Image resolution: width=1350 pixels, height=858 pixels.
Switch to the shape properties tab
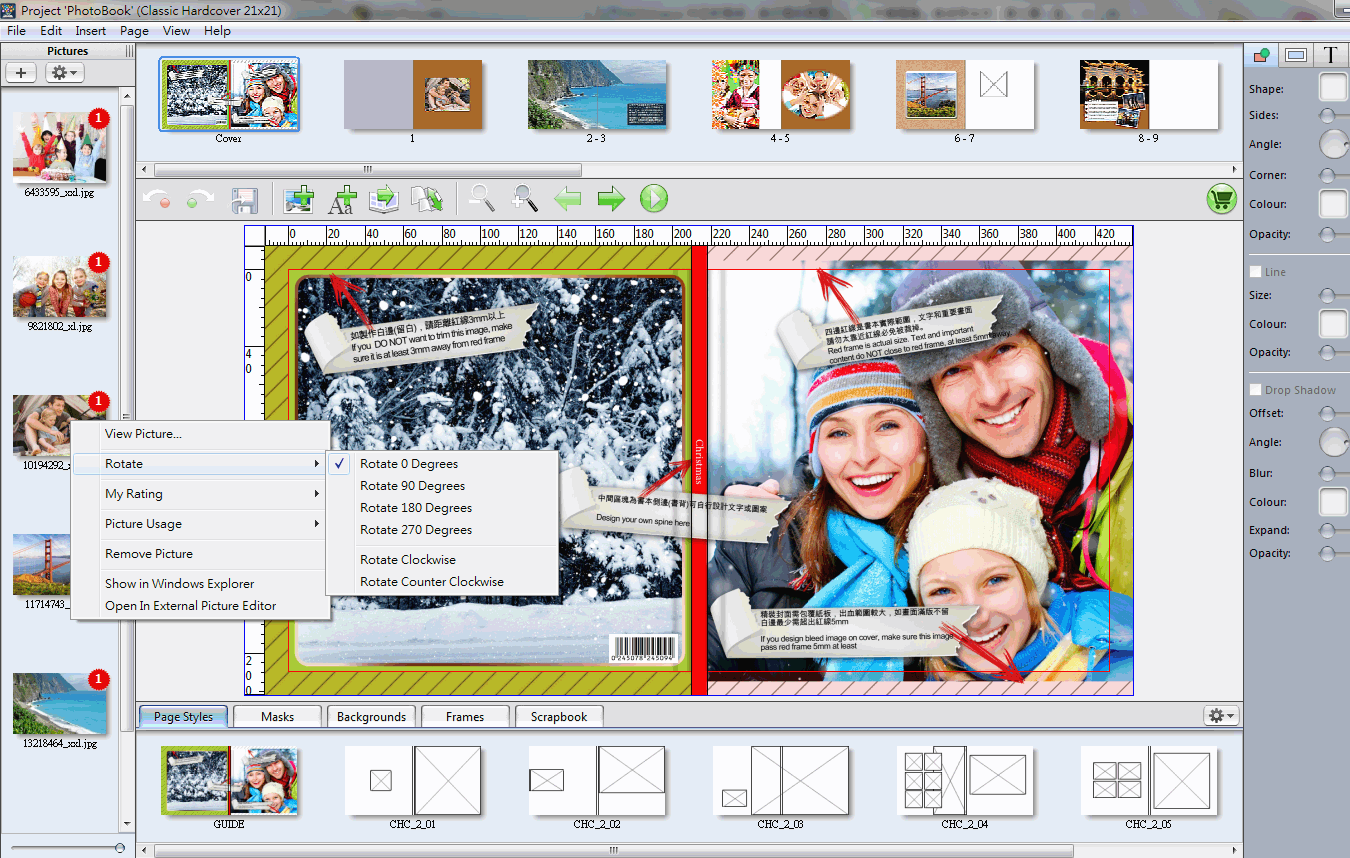1262,55
